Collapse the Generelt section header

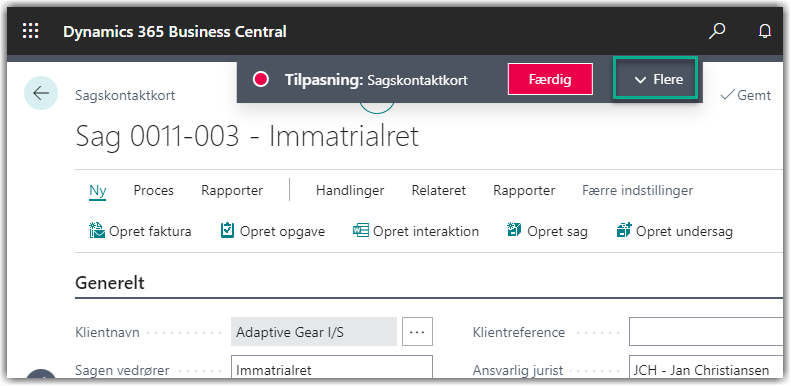pos(109,283)
